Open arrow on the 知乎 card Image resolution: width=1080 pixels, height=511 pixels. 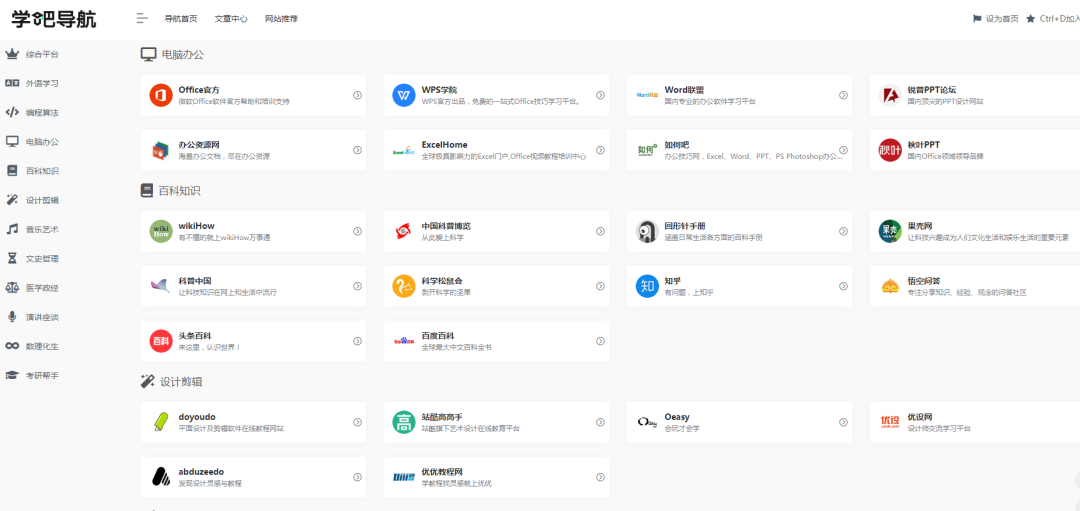(844, 286)
